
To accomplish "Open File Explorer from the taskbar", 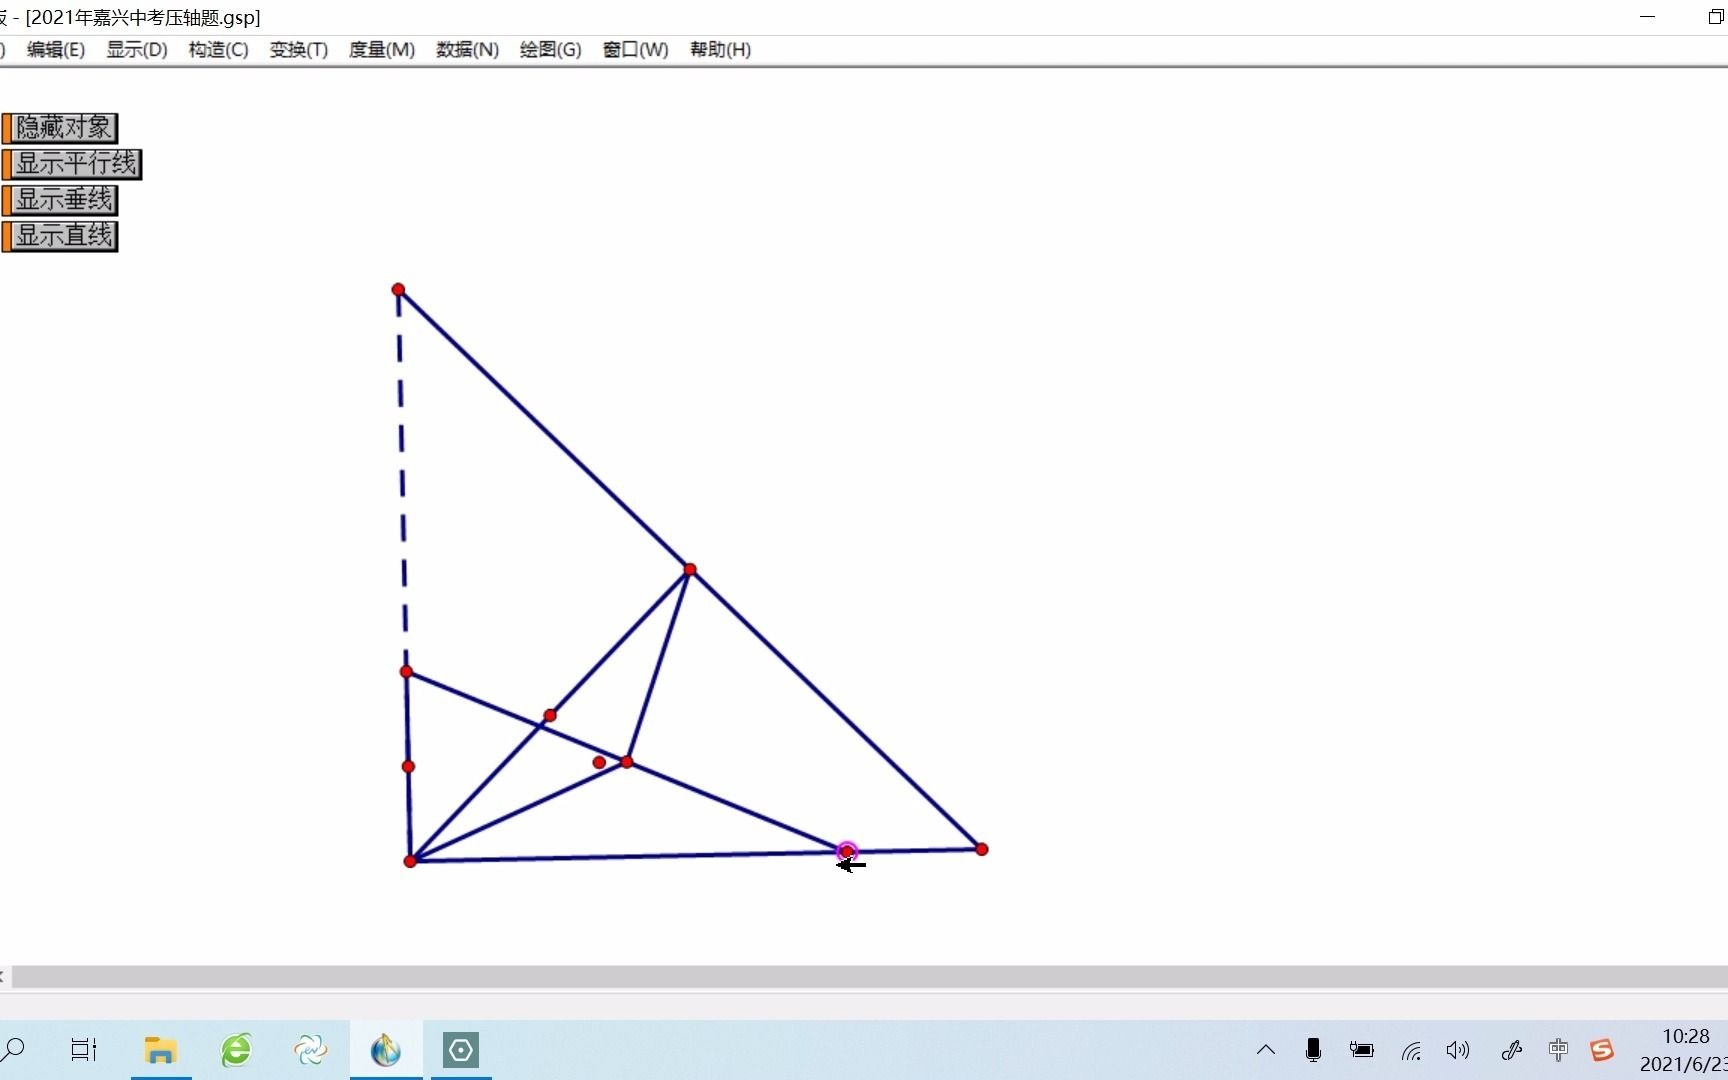I will pos(160,1050).
